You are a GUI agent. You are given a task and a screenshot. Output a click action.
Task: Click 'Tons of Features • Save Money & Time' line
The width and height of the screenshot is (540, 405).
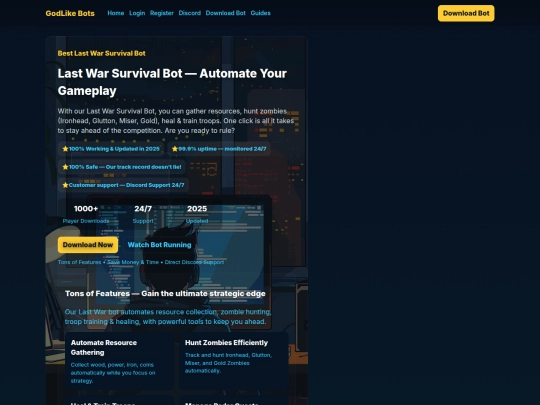coord(141,262)
